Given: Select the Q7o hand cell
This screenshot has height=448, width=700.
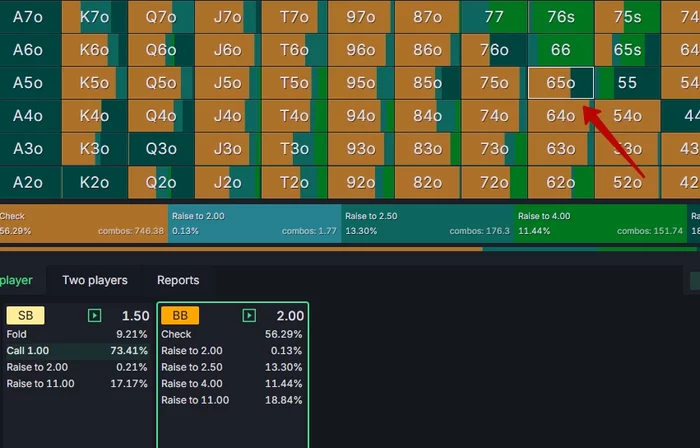Looking at the screenshot, I should [161, 17].
